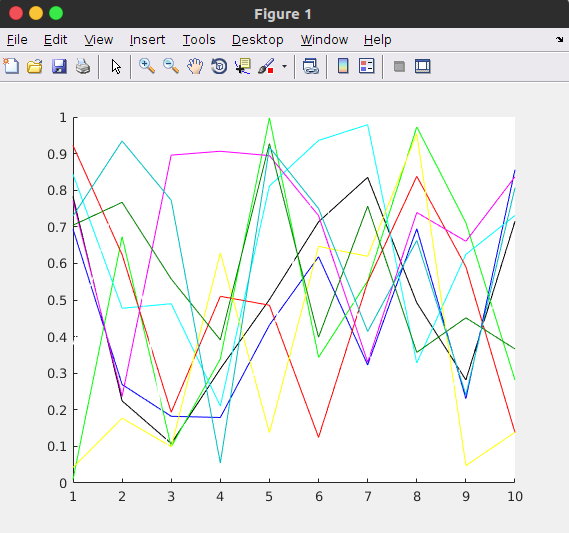Click the Hide Plot Tools icon
569x533 pixels.
coord(399,66)
